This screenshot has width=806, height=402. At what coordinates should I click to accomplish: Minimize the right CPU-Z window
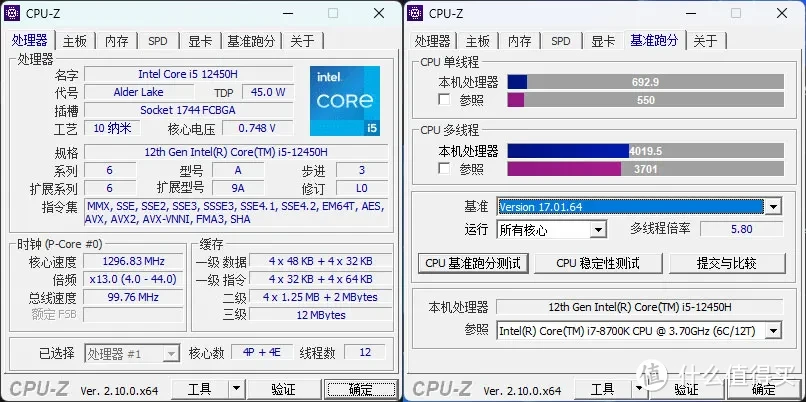point(689,13)
